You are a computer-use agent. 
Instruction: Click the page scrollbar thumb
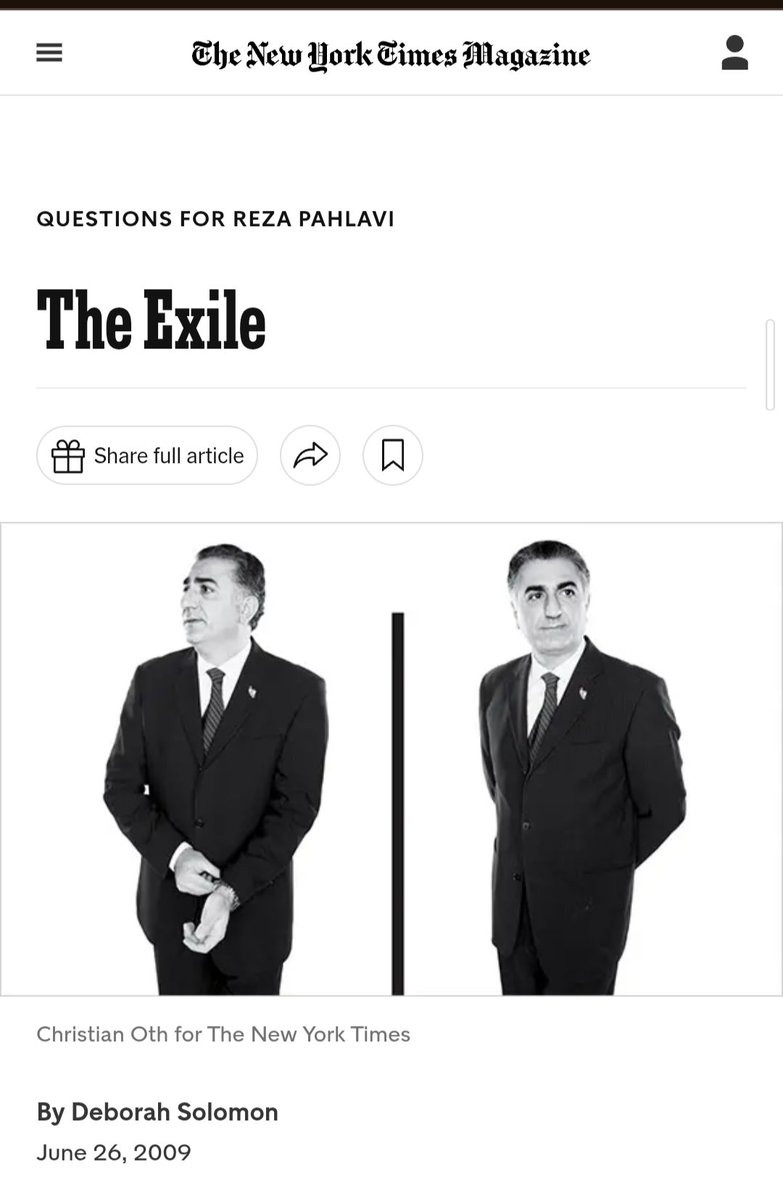click(769, 364)
